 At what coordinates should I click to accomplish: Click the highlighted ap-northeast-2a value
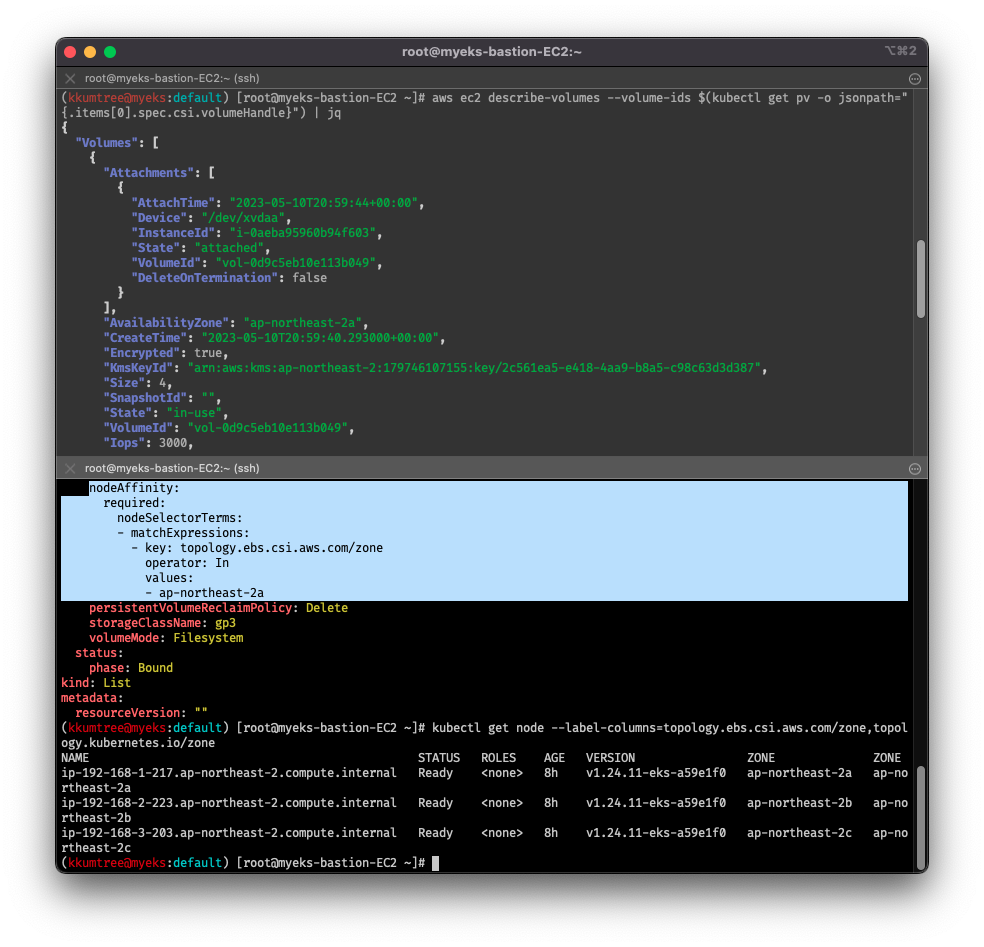coord(211,594)
